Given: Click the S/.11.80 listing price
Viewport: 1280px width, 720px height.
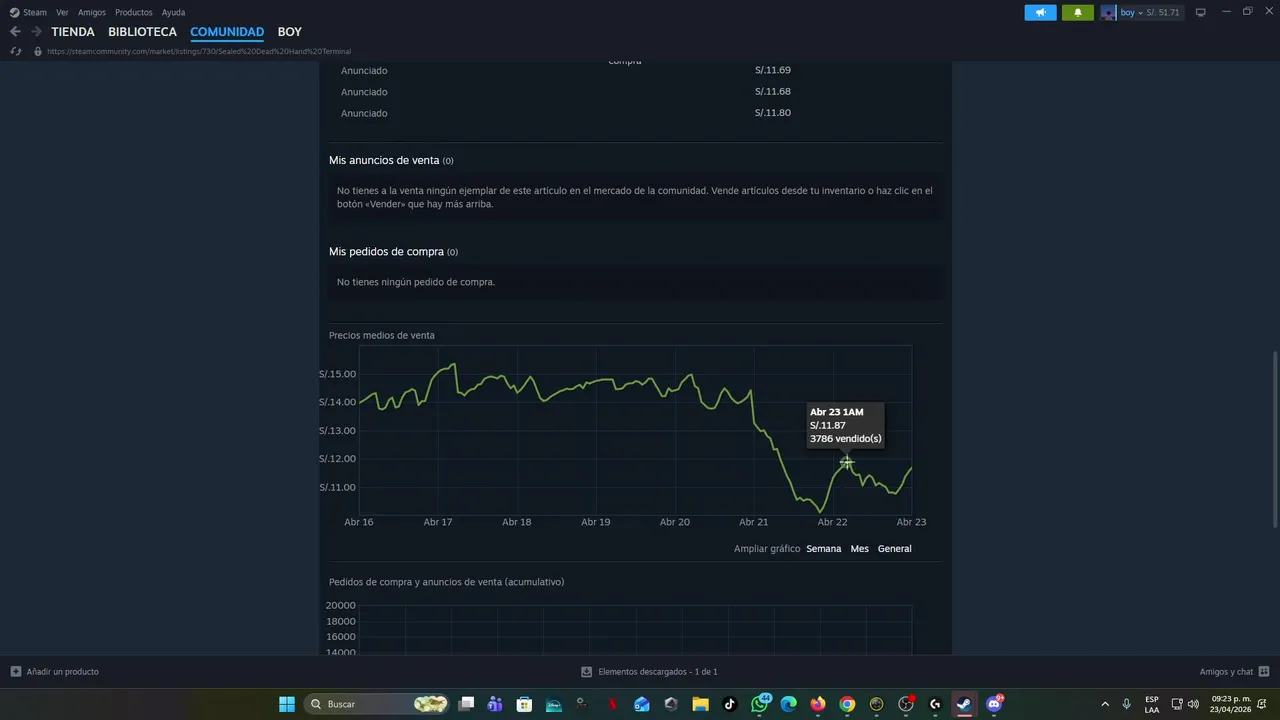Looking at the screenshot, I should 773,113.
